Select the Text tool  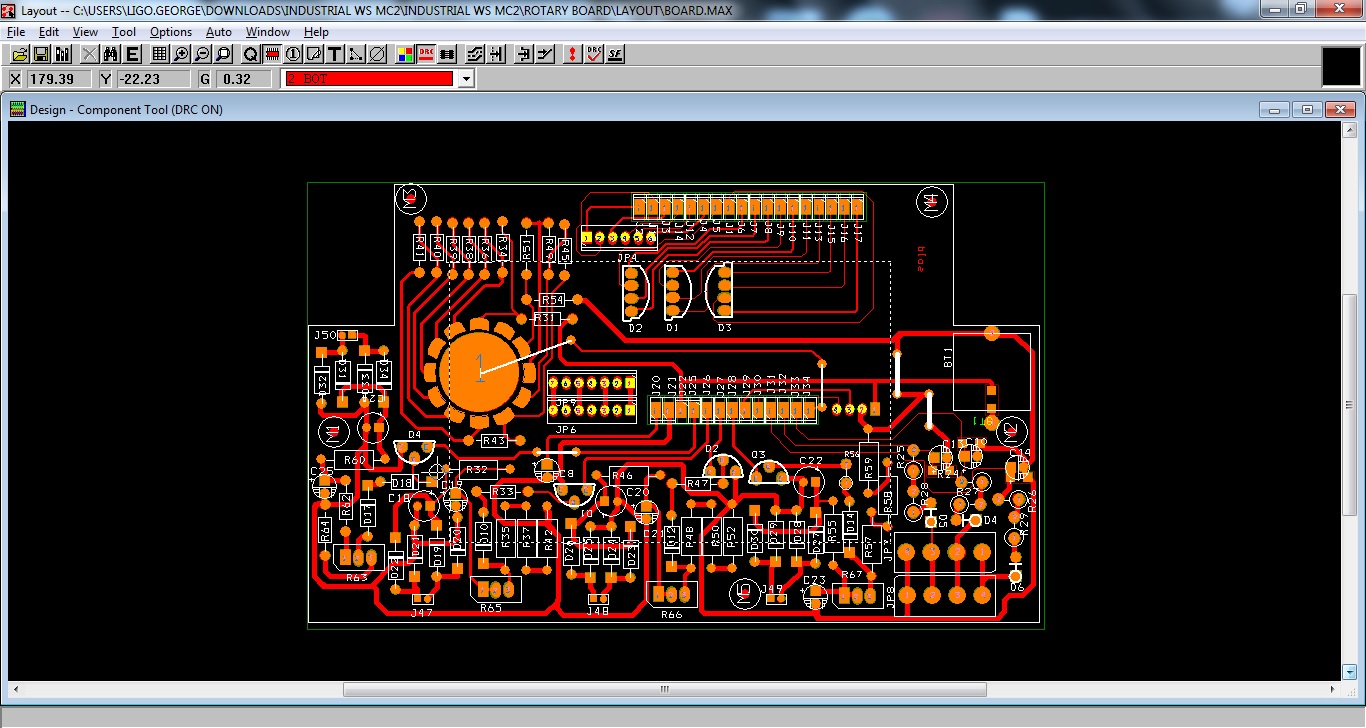pyautogui.click(x=333, y=54)
